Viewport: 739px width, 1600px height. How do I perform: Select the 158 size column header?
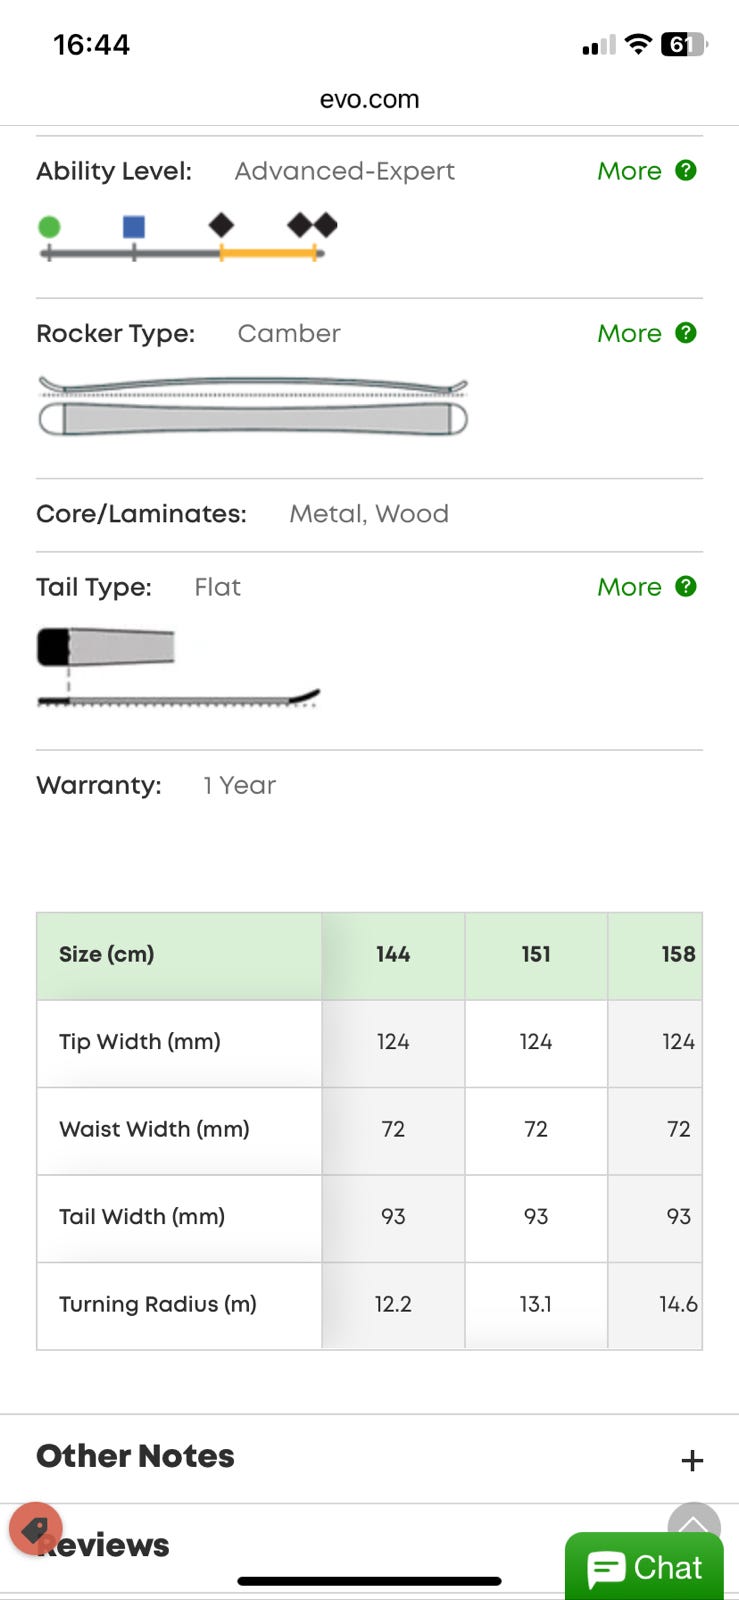[677, 955]
